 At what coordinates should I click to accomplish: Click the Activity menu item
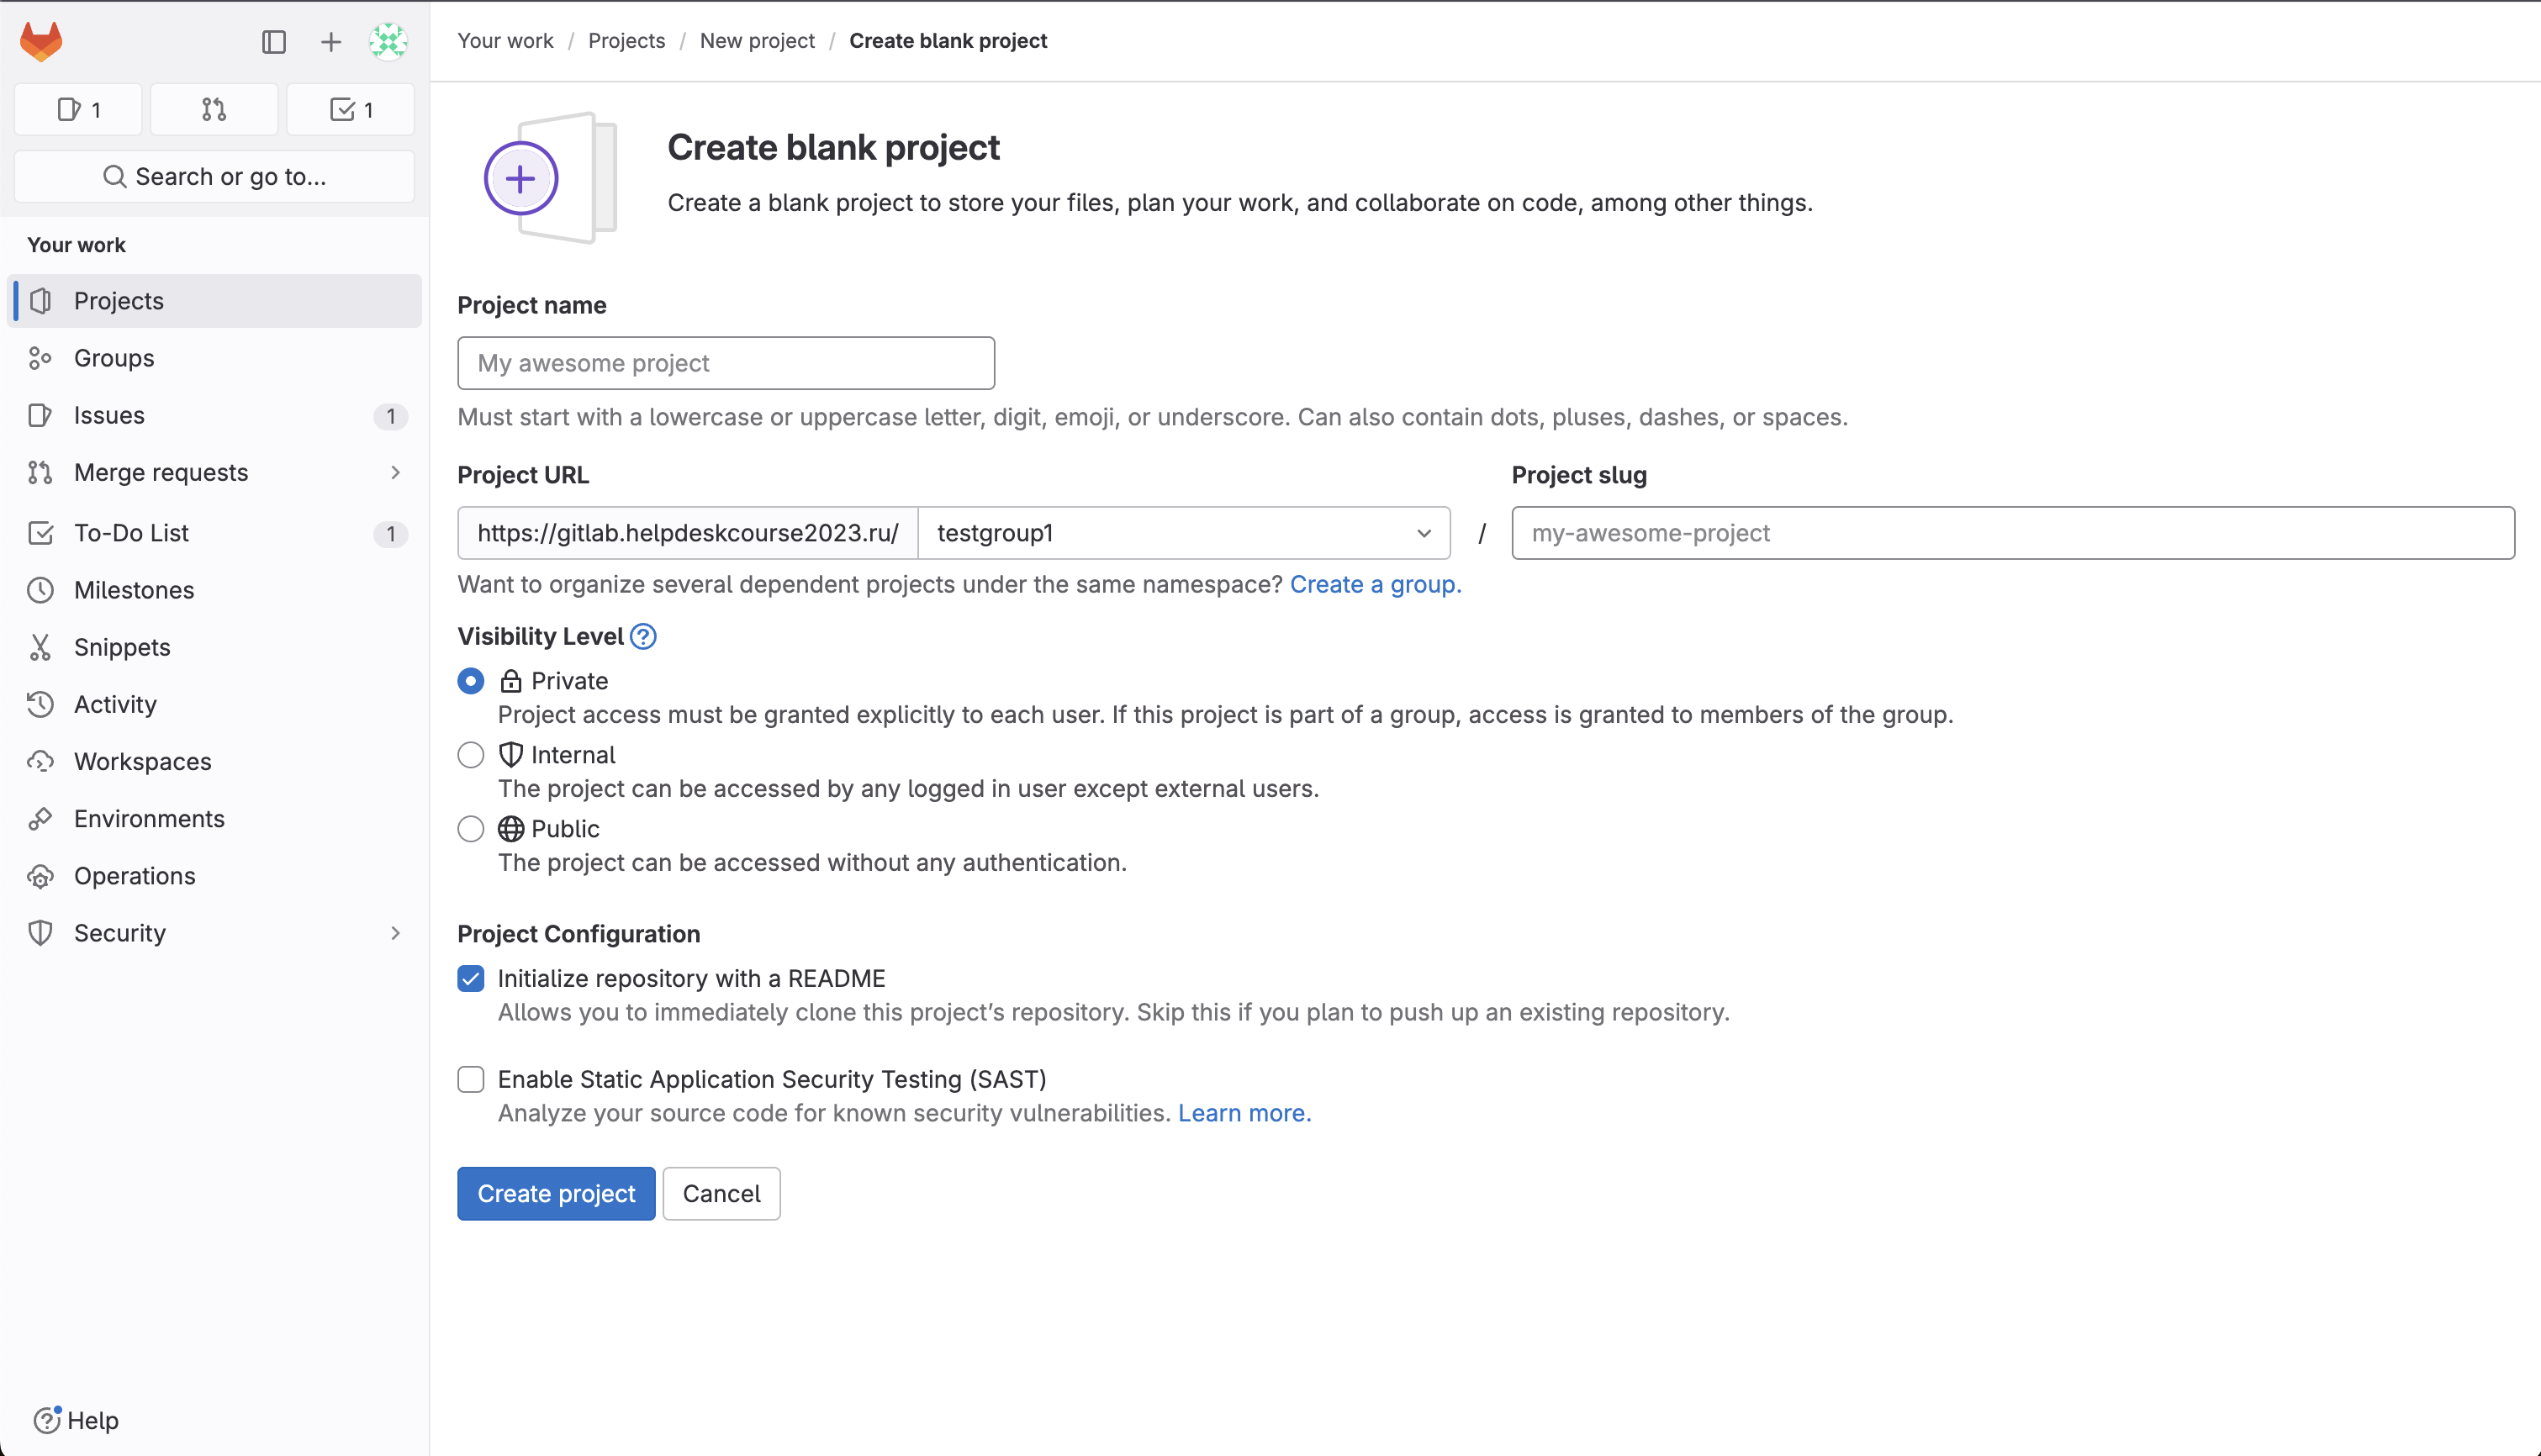click(112, 702)
